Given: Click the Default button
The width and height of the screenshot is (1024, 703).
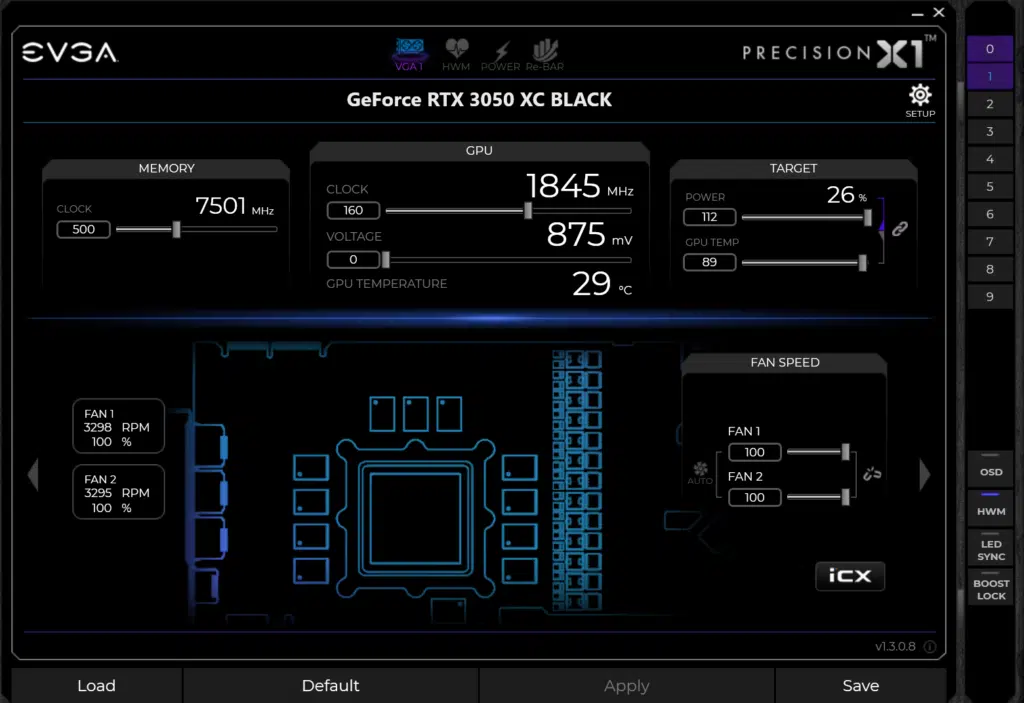Looking at the screenshot, I should [x=330, y=686].
